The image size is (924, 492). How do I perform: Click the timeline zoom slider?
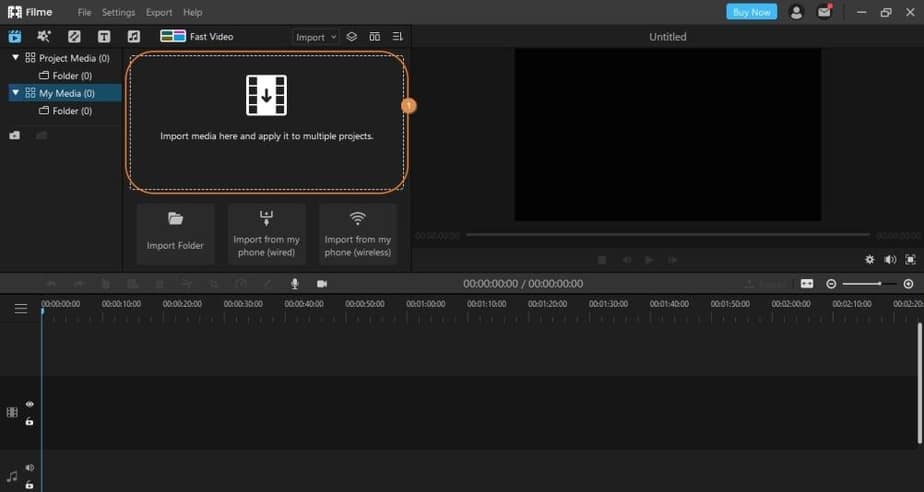tap(870, 284)
